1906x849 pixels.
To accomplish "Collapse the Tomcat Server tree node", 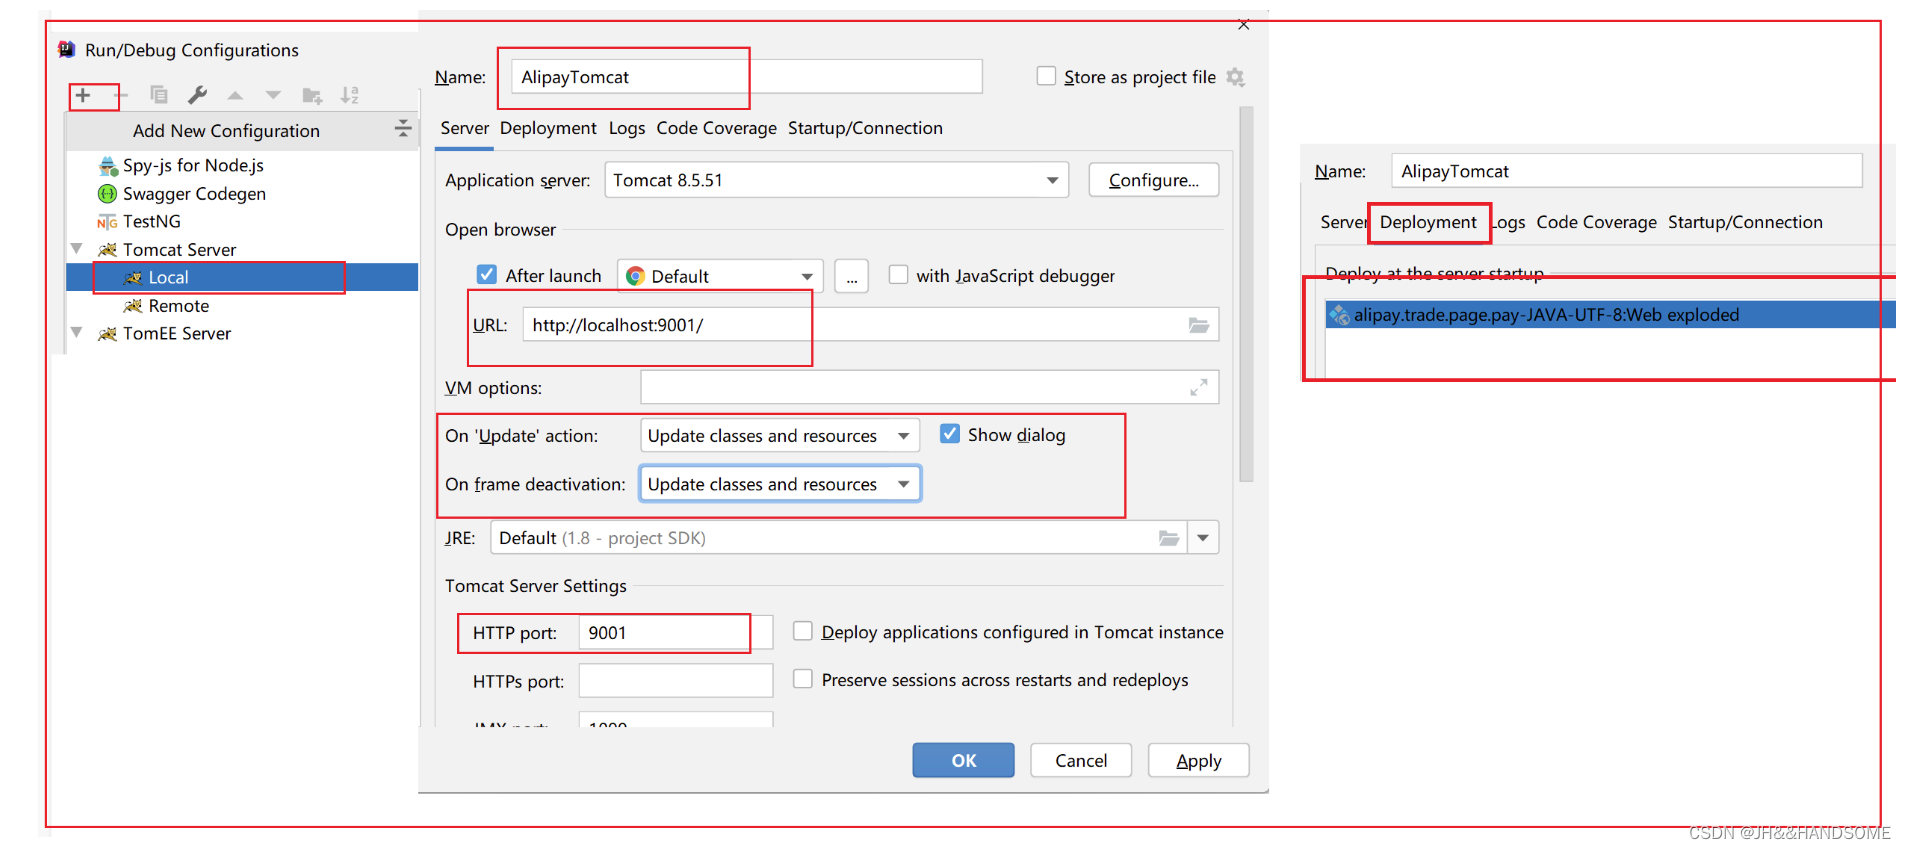I will coord(77,248).
